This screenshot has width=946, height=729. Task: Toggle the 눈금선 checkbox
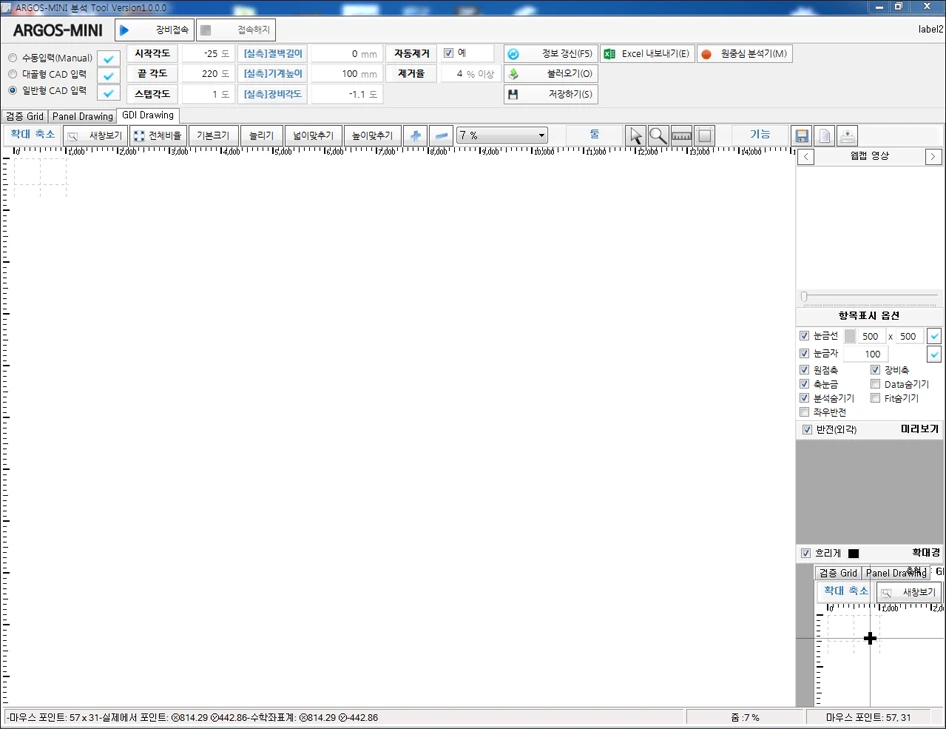pos(804,336)
